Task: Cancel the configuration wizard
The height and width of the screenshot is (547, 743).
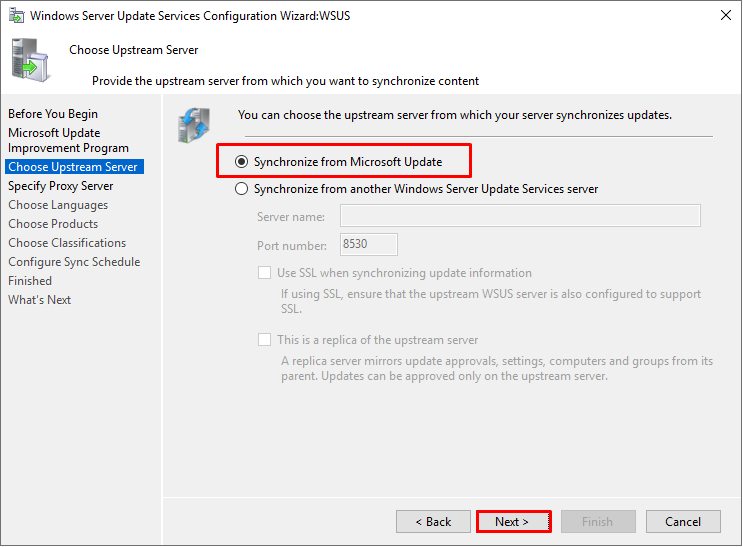Action: [x=683, y=521]
